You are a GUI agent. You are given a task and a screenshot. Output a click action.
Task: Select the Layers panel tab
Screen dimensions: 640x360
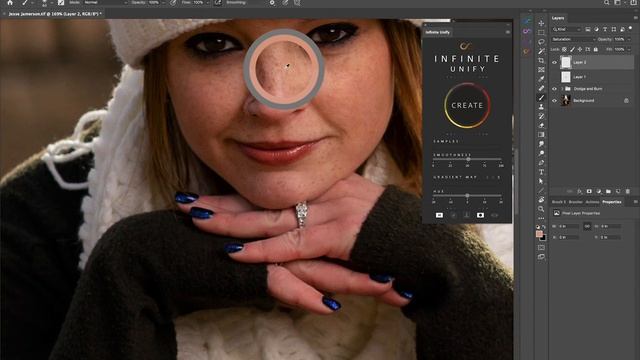[x=558, y=18]
